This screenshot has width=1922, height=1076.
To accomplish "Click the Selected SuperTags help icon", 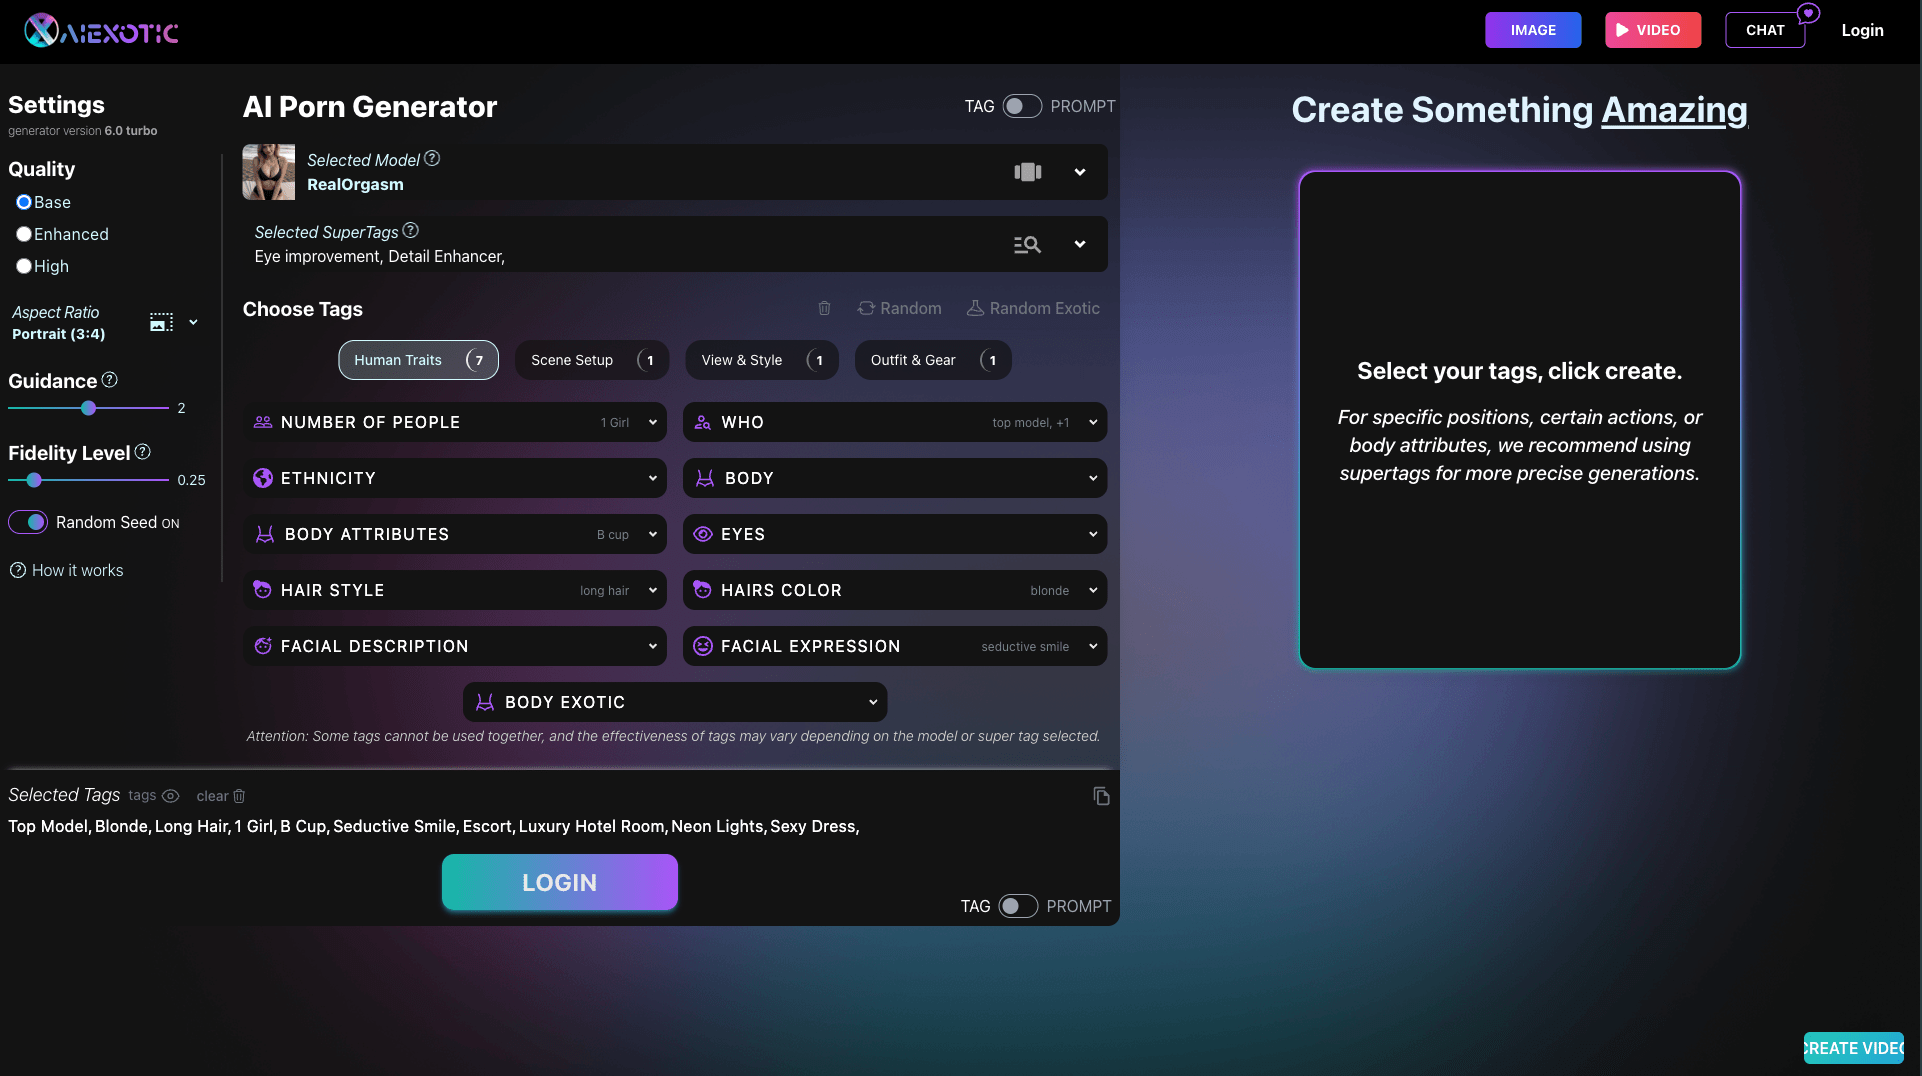I will point(410,230).
